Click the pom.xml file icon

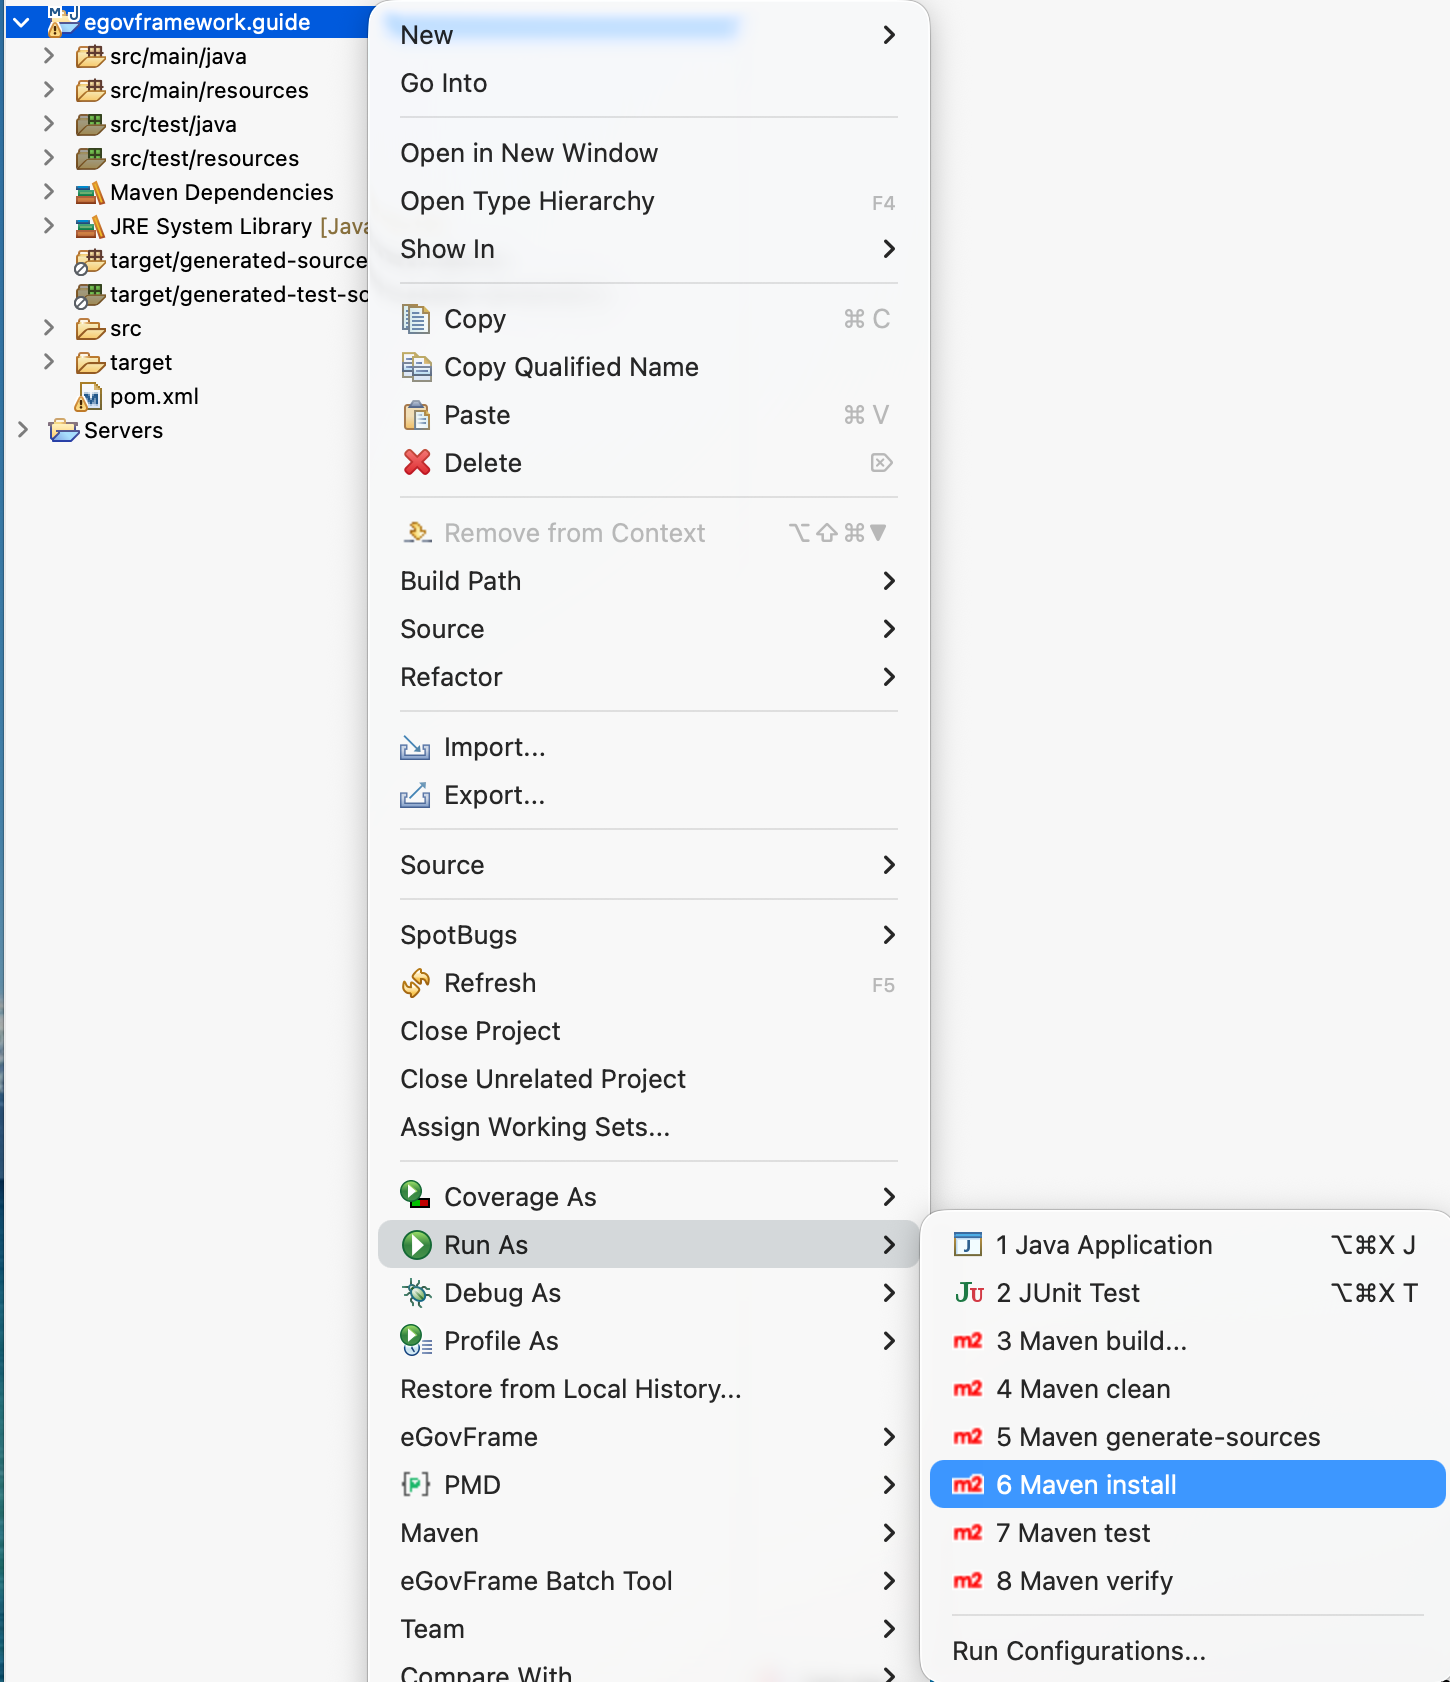click(x=90, y=397)
